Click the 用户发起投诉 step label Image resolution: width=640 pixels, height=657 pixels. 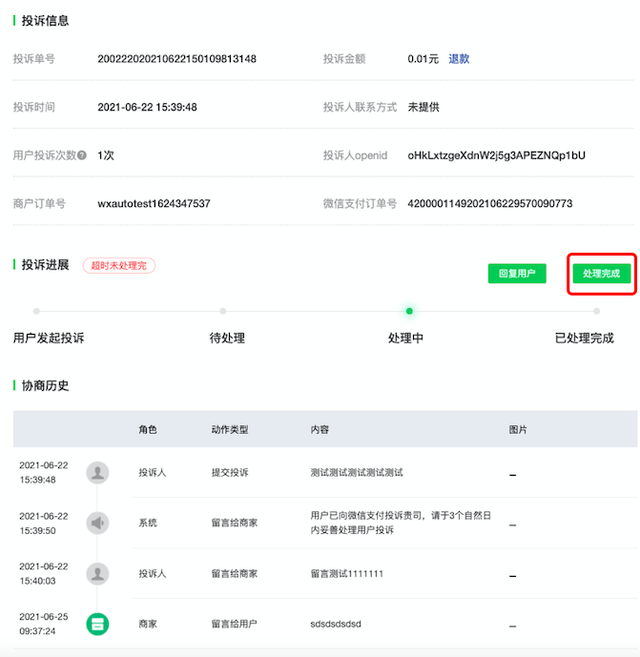click(49, 338)
